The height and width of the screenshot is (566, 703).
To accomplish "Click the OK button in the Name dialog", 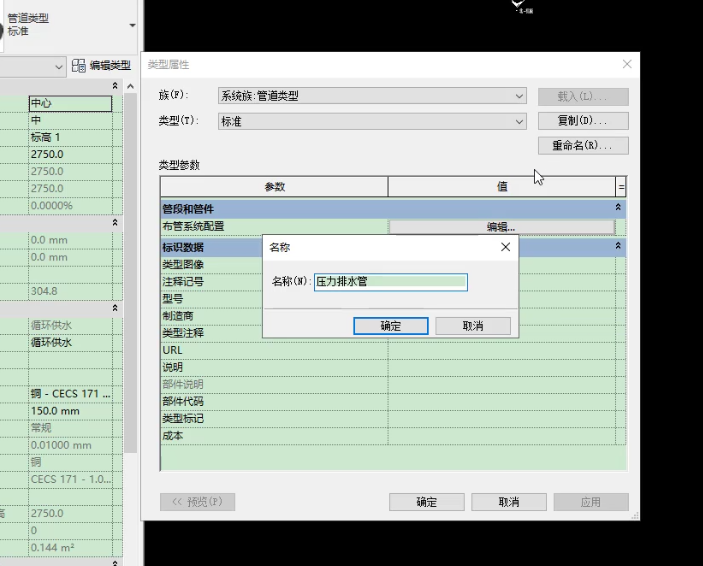I will (391, 326).
